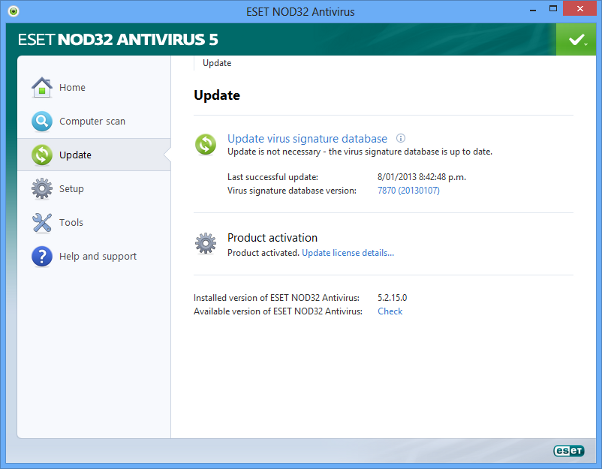Click Check for available version
The image size is (602, 469).
(390, 311)
